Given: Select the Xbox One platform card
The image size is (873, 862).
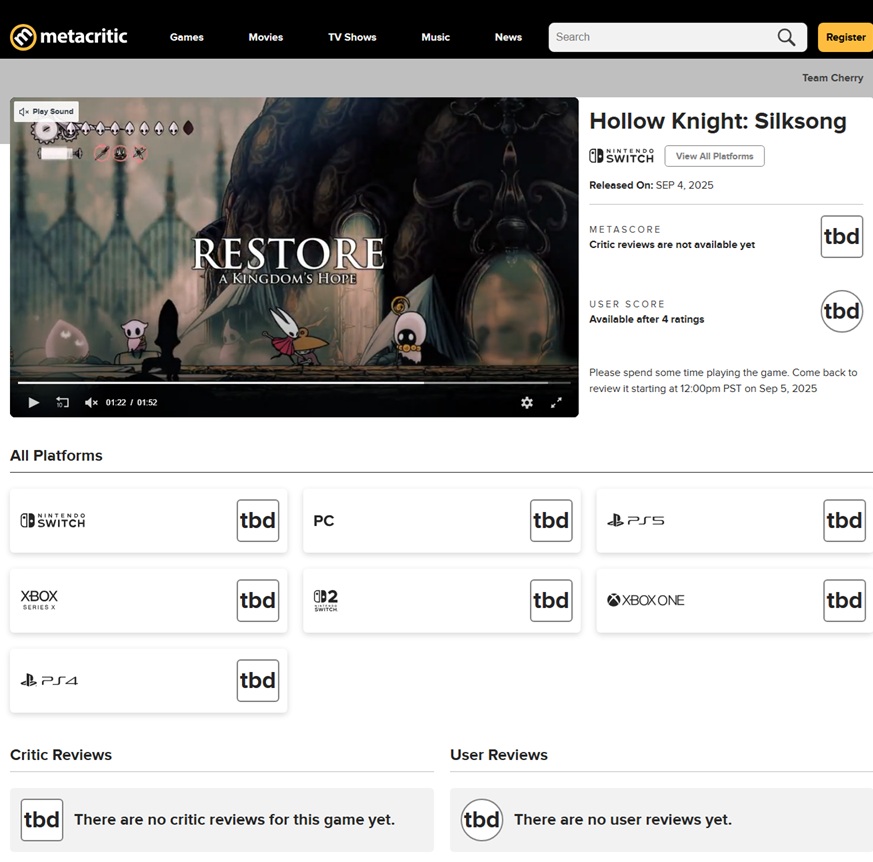Looking at the screenshot, I should coord(734,600).
